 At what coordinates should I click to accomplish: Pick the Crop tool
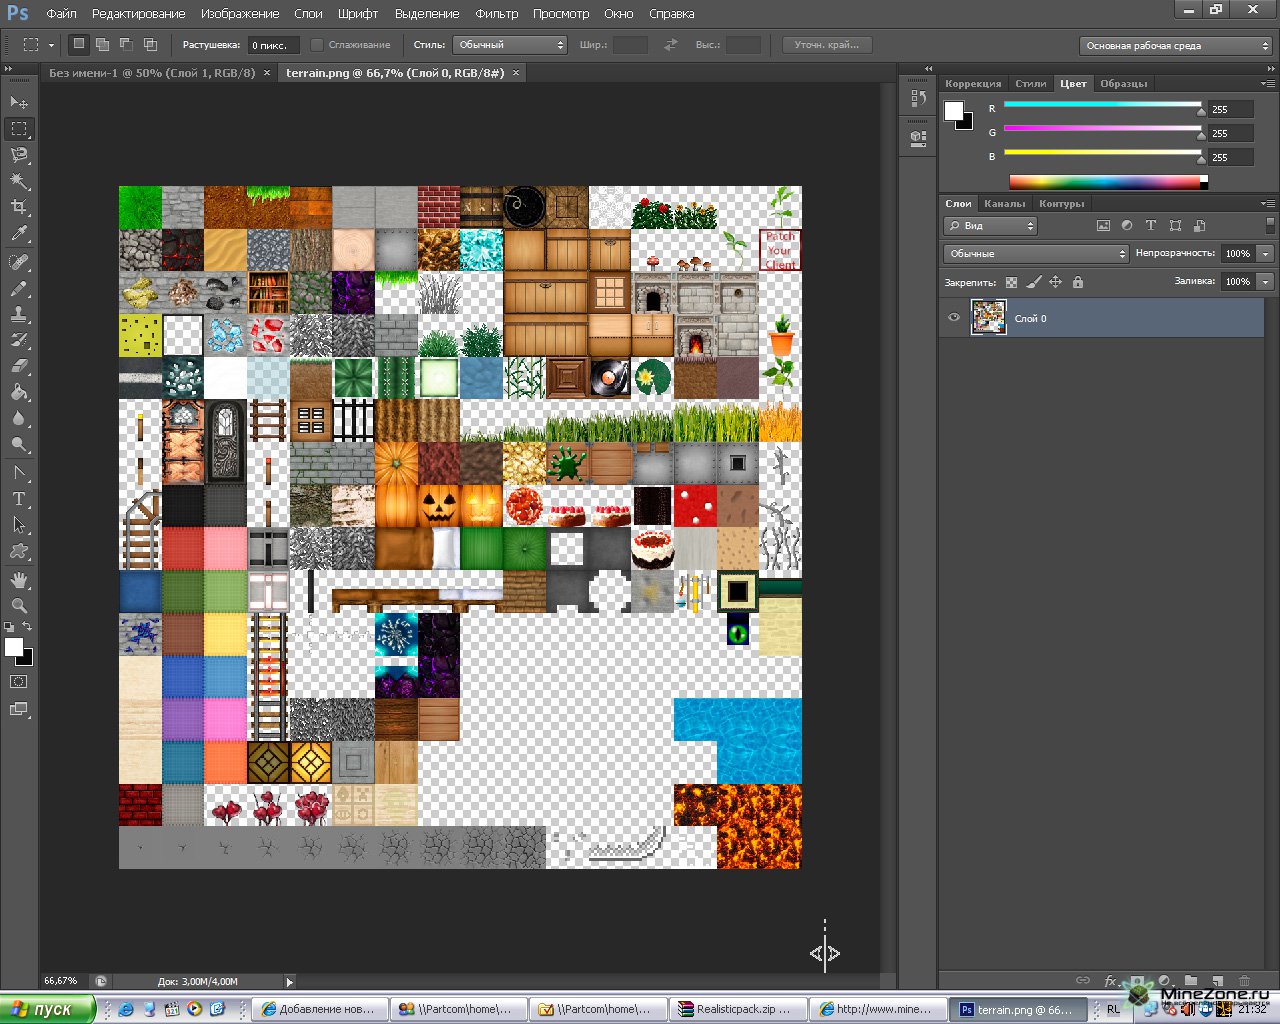(19, 207)
